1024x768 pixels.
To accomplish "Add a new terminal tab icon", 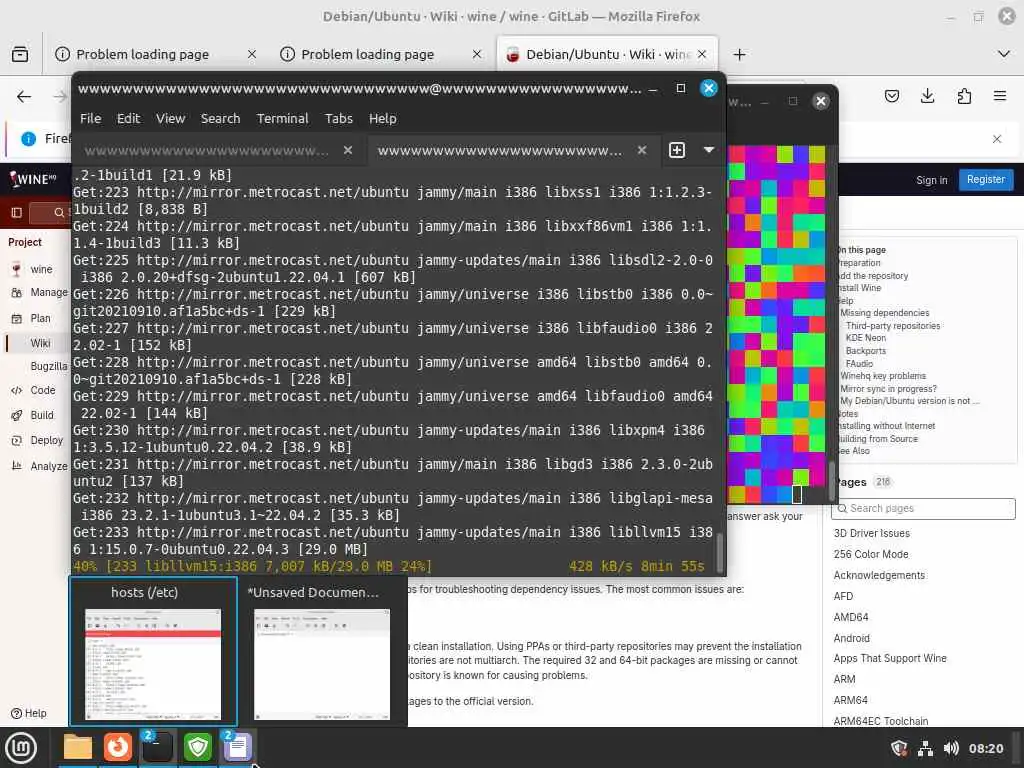I will (x=677, y=150).
